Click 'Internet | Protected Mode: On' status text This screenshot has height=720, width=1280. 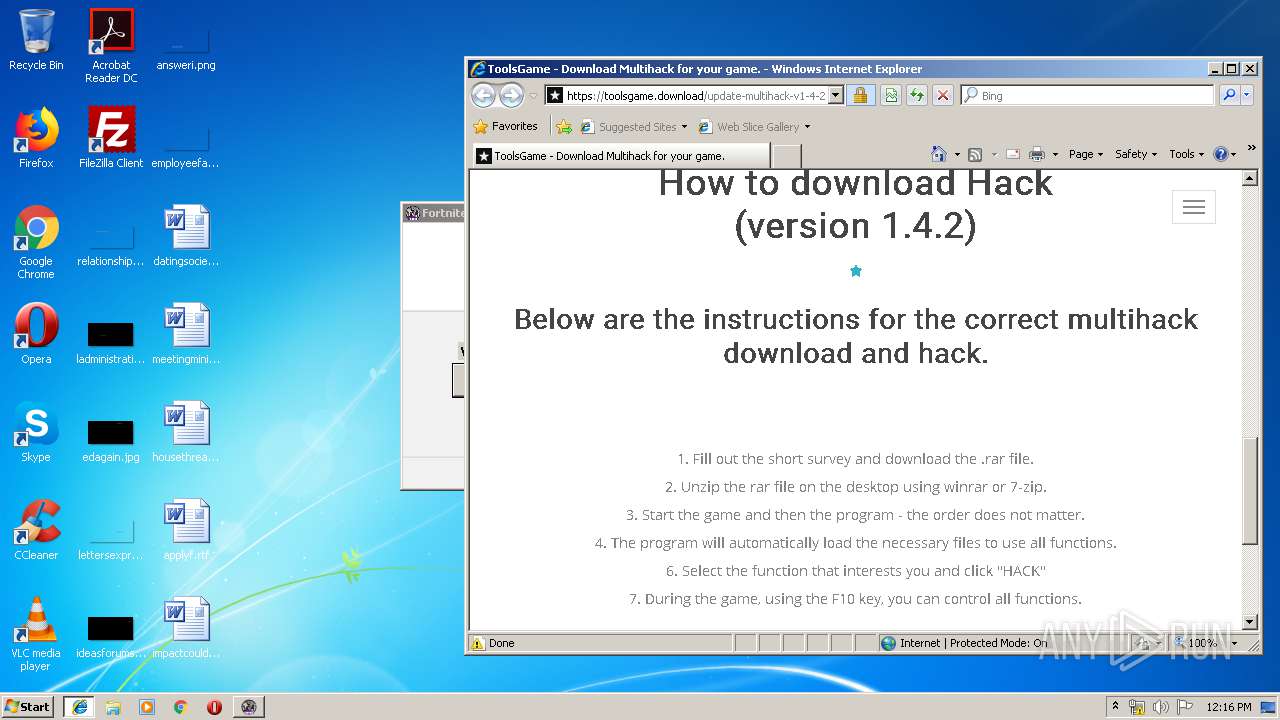tap(973, 643)
